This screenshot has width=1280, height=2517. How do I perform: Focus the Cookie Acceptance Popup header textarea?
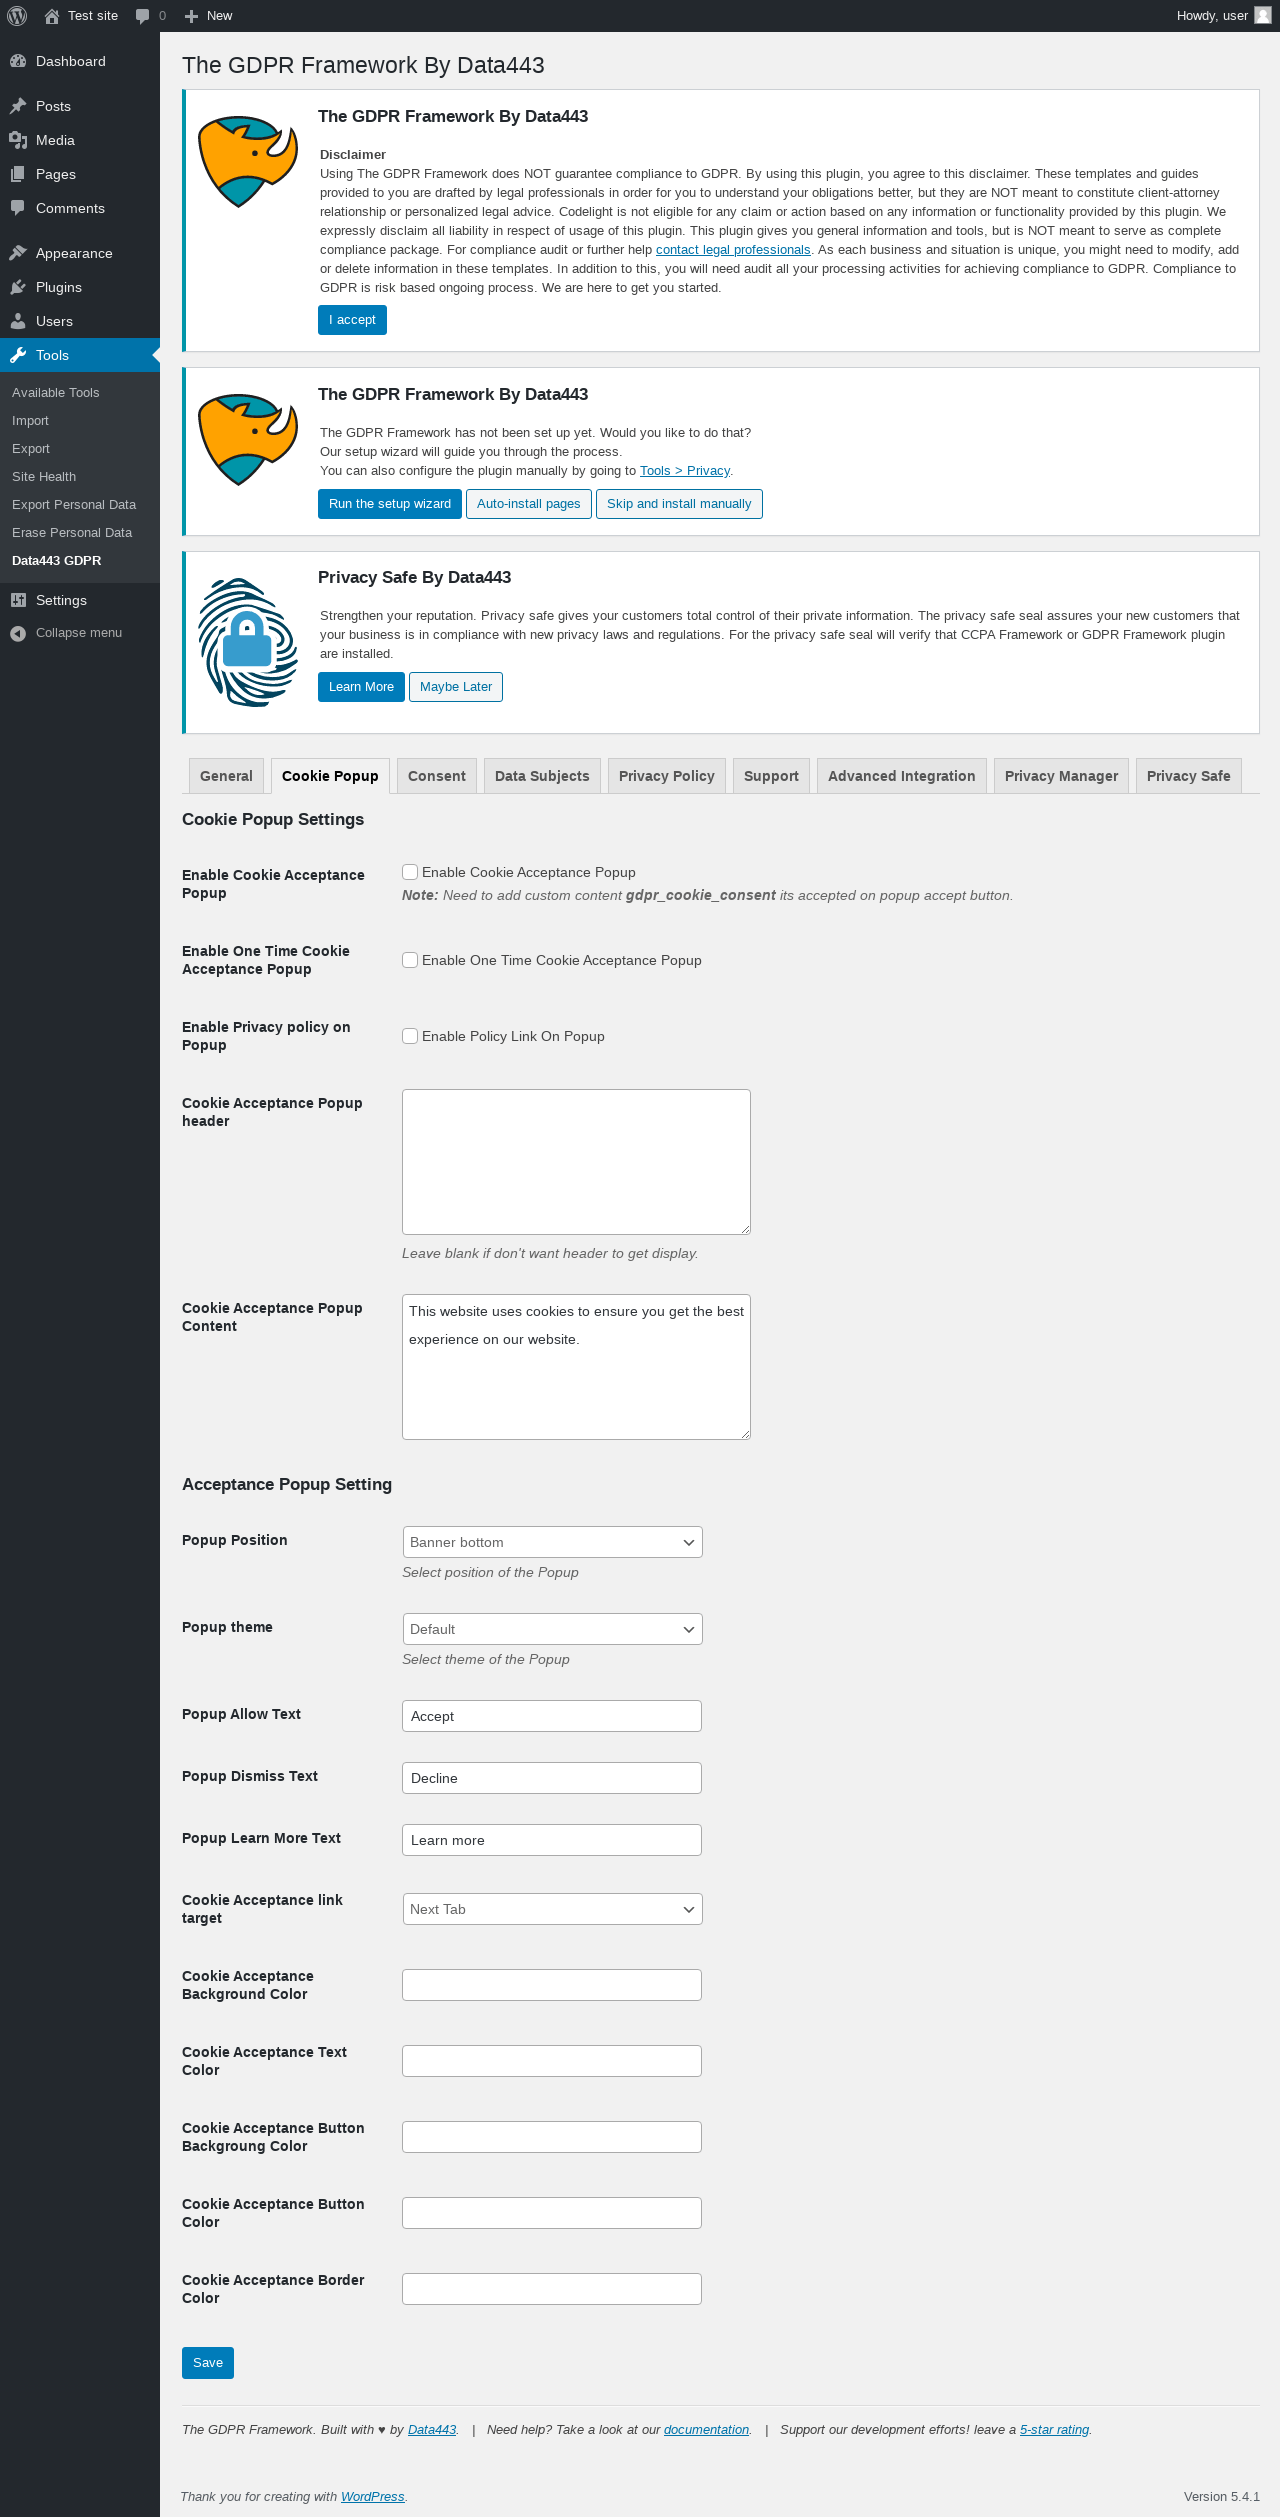(576, 1162)
